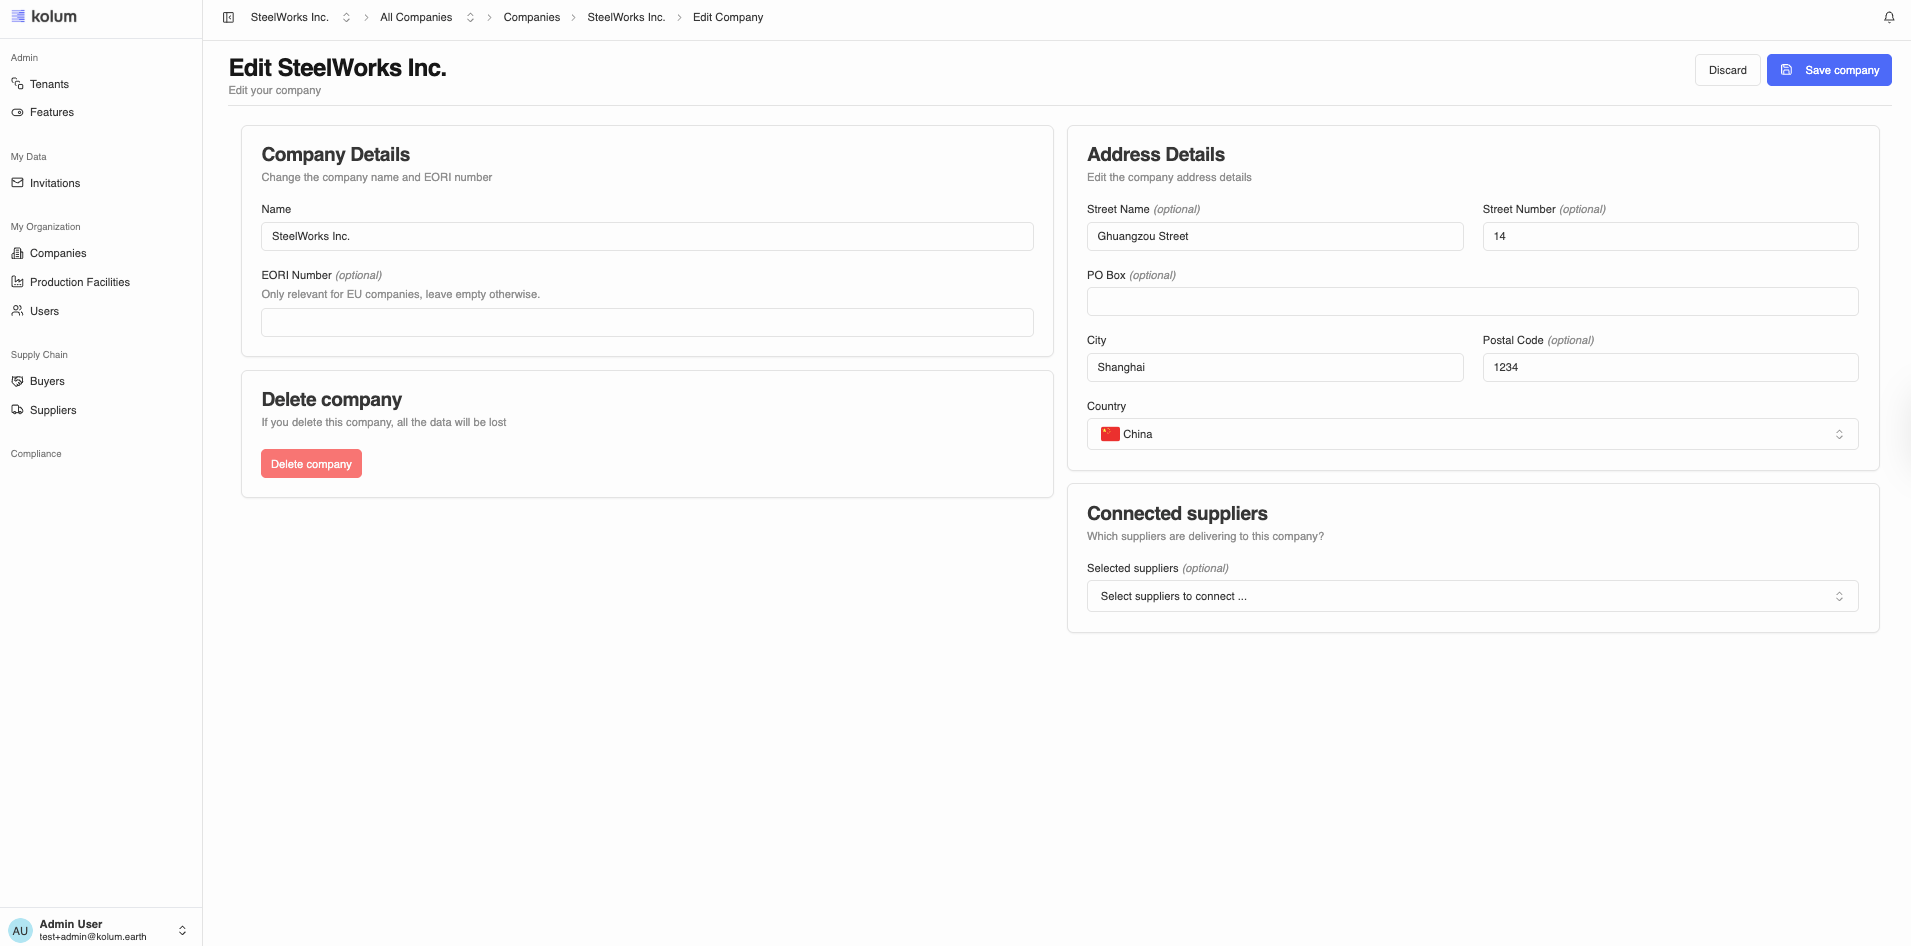The width and height of the screenshot is (1911, 946).
Task: Navigate to Production Facilities
Action: (79, 282)
